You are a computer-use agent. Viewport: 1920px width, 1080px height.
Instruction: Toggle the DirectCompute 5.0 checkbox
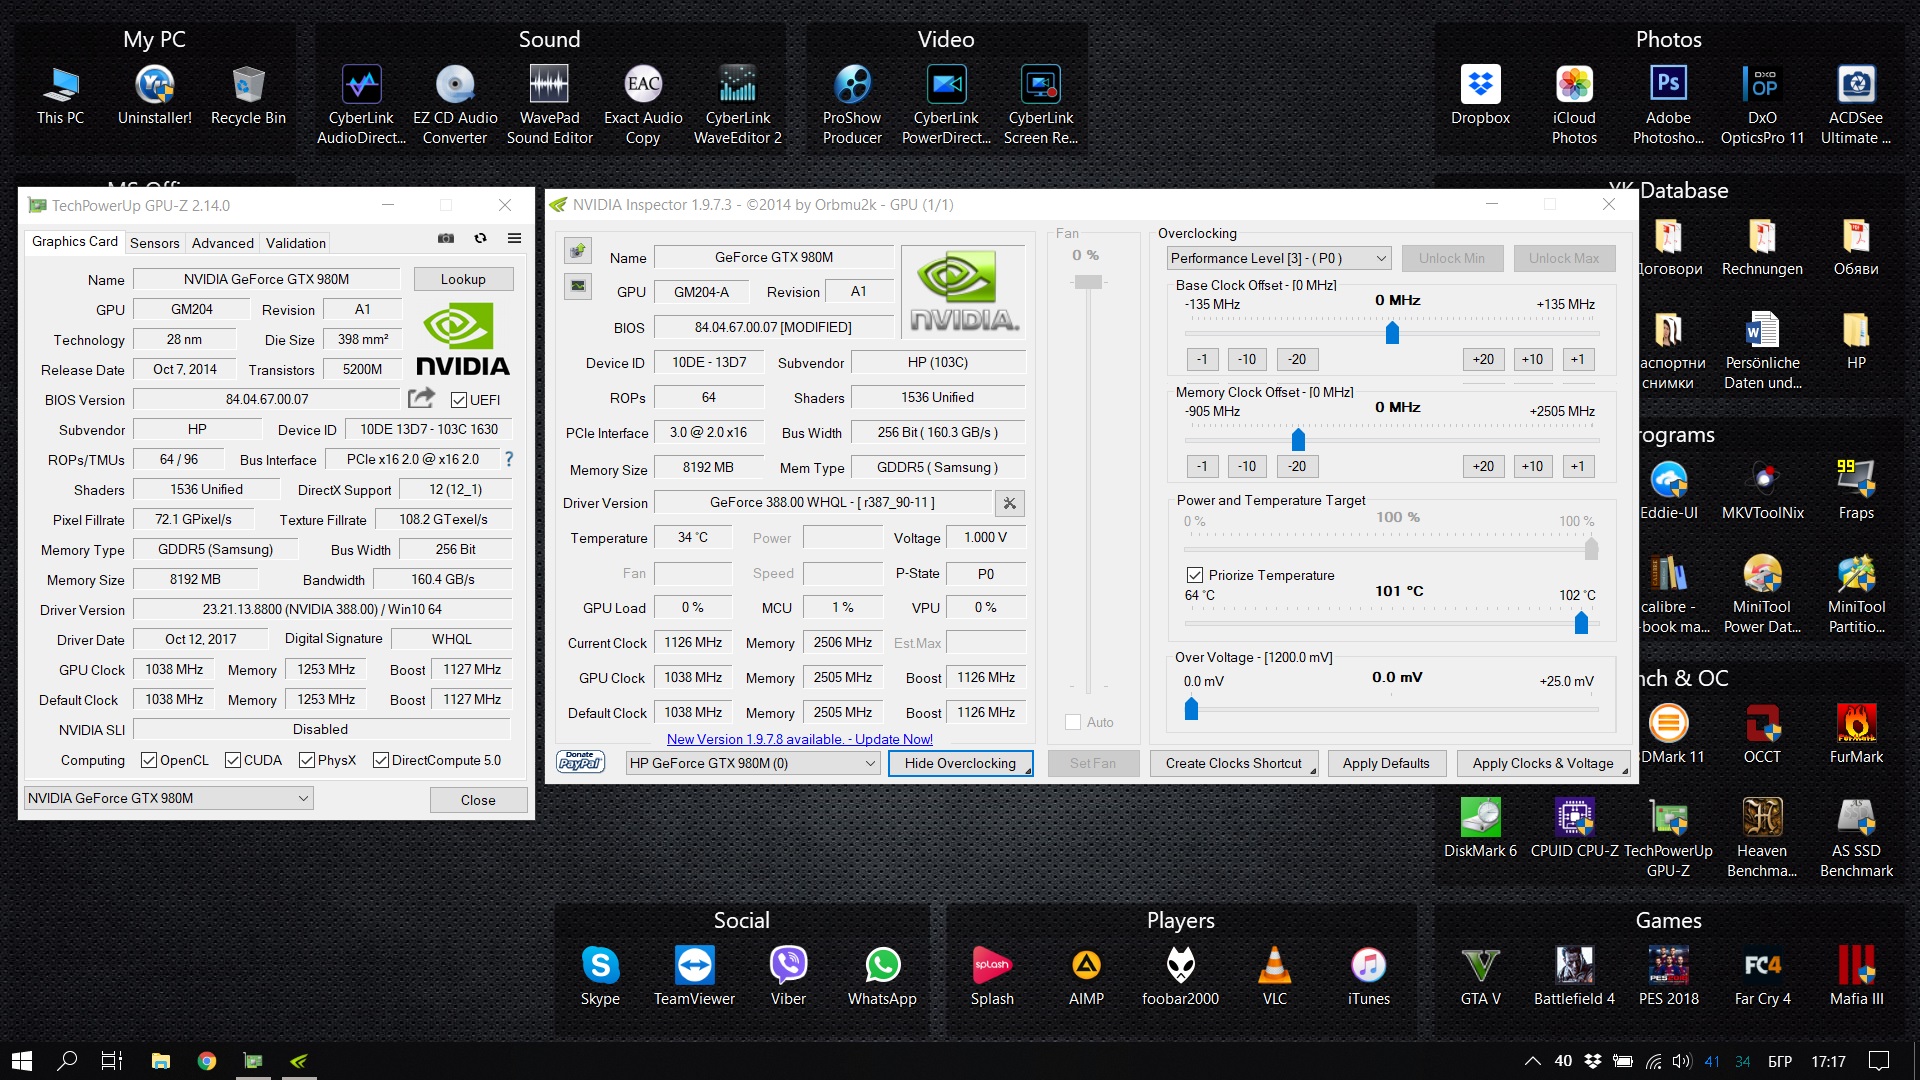381,760
